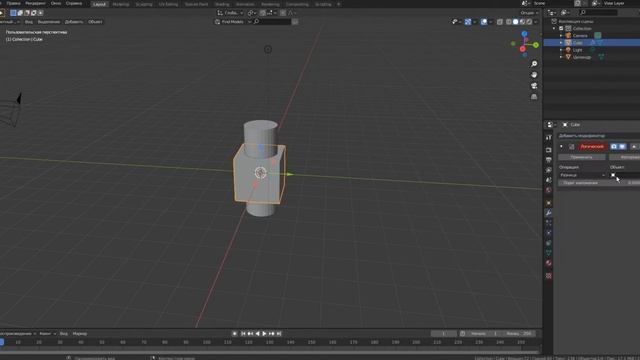Click the asset search field in viewport header
640x360 pixels.
[272, 22]
